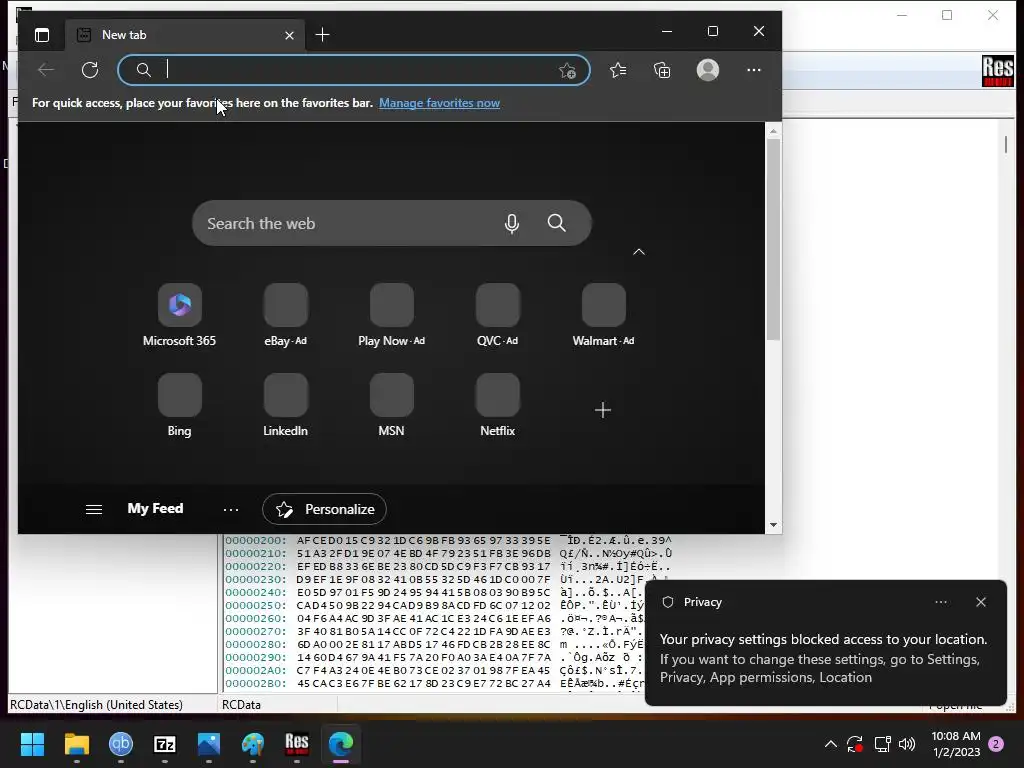Click scrollbar up arrow in Edge
The image size is (1024, 768).
[773, 131]
